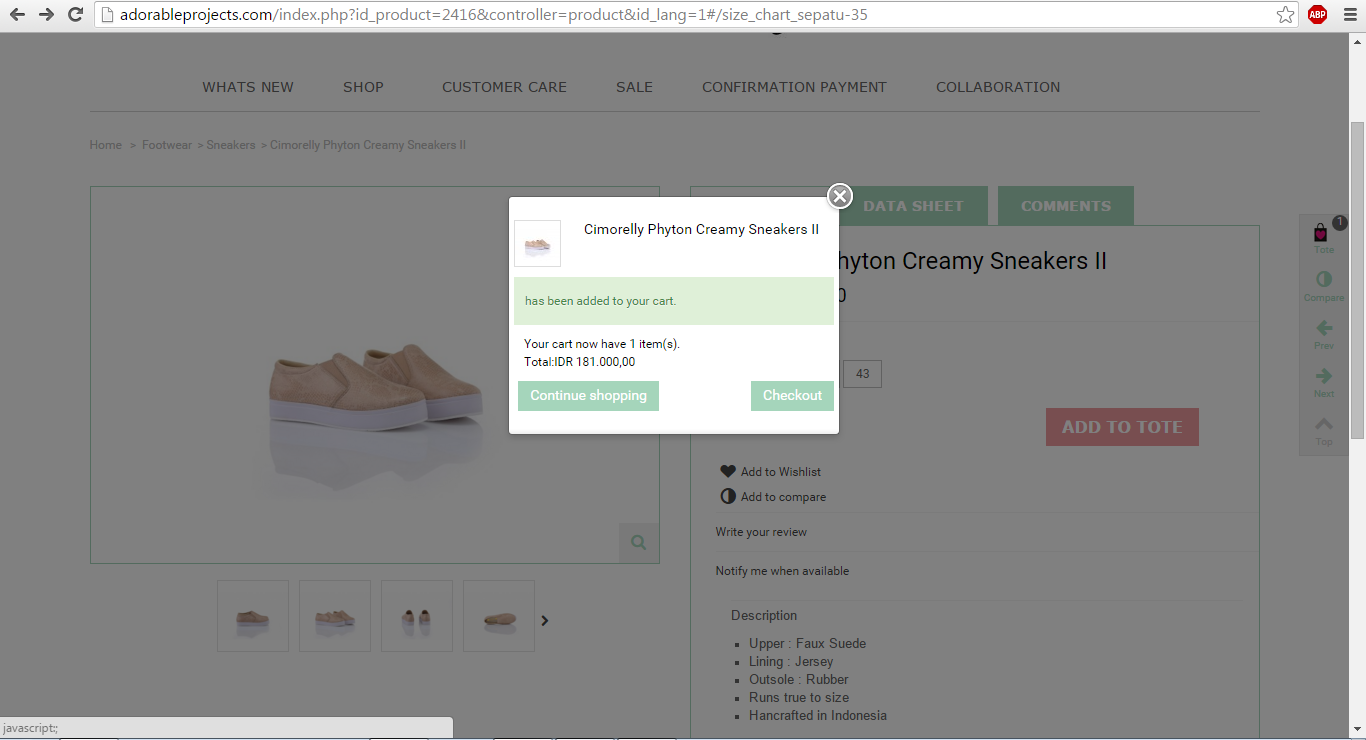1366x740 pixels.
Task: Click 'Your cart now have 1 item(s).' text
Action: pos(602,344)
